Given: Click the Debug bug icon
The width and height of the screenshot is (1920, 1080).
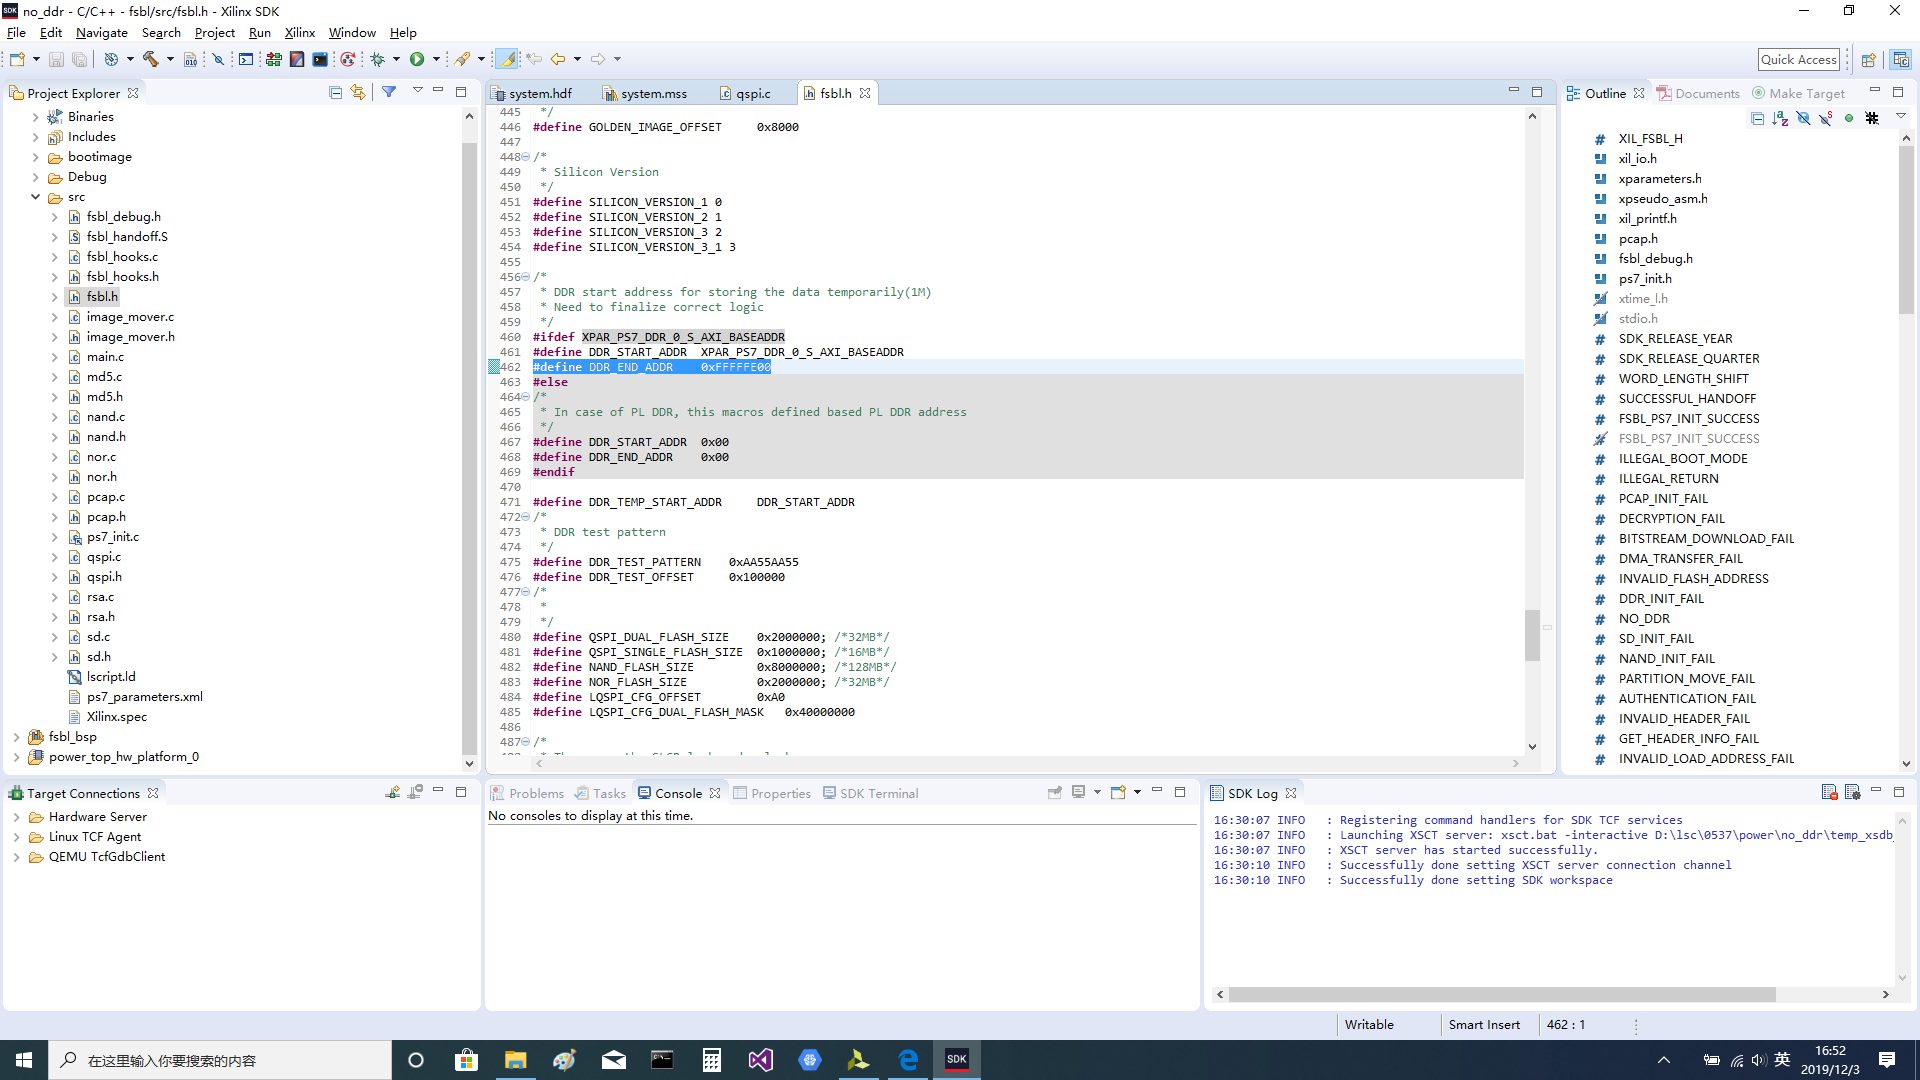Looking at the screenshot, I should pyautogui.click(x=378, y=59).
